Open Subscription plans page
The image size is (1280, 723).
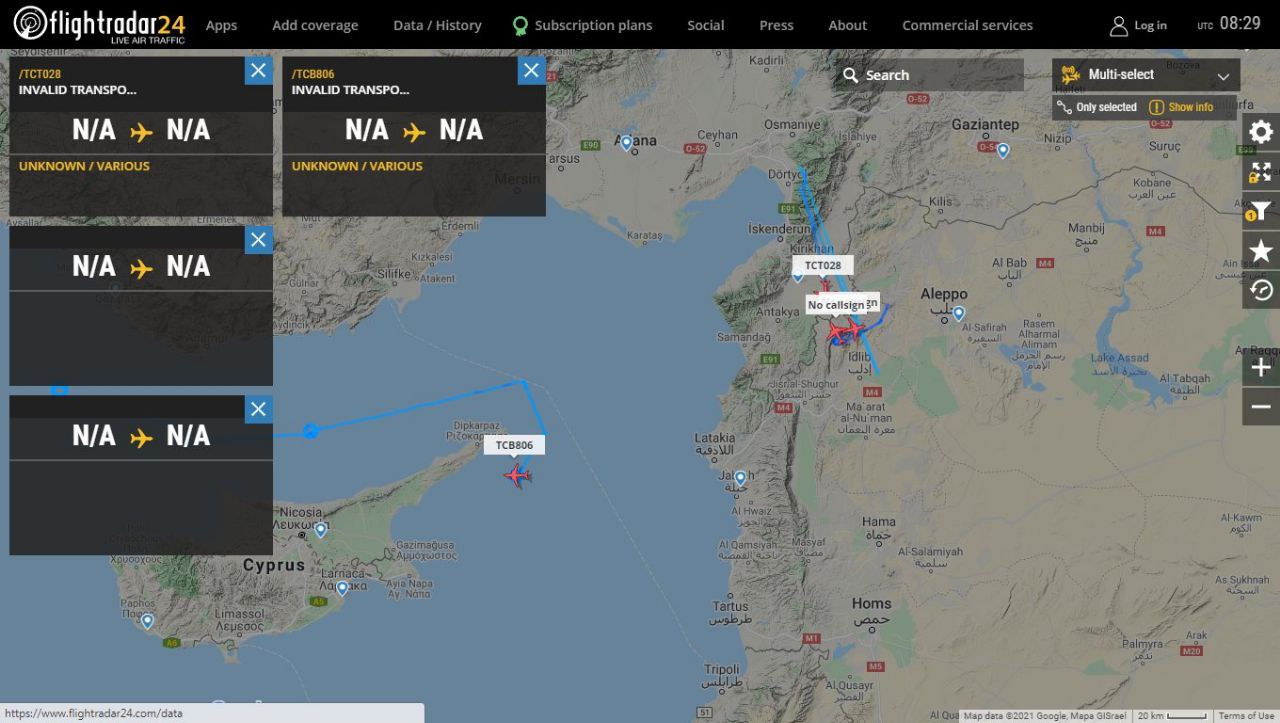click(x=582, y=25)
